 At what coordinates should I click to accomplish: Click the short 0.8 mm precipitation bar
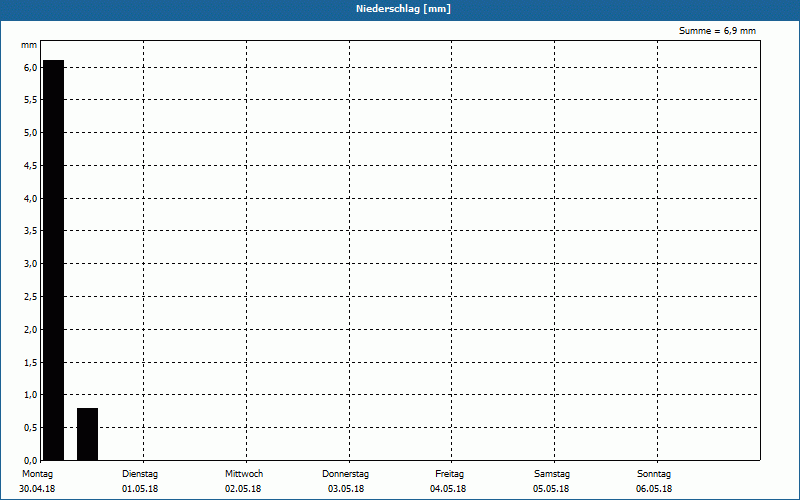coord(87,434)
